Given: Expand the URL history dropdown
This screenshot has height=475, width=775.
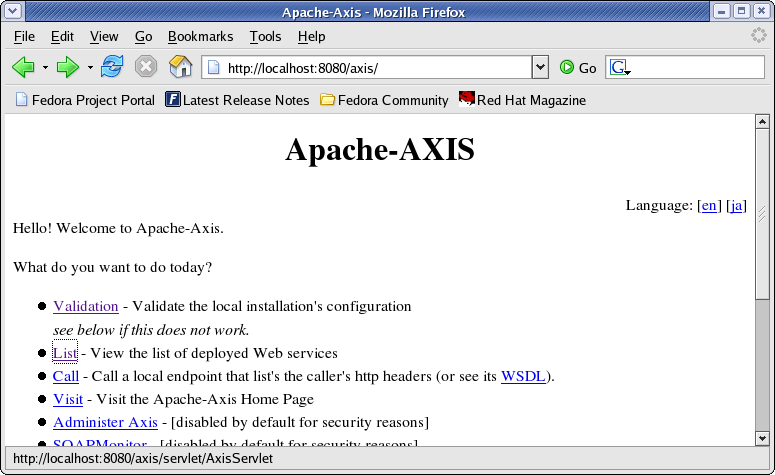Looking at the screenshot, I should (x=540, y=67).
